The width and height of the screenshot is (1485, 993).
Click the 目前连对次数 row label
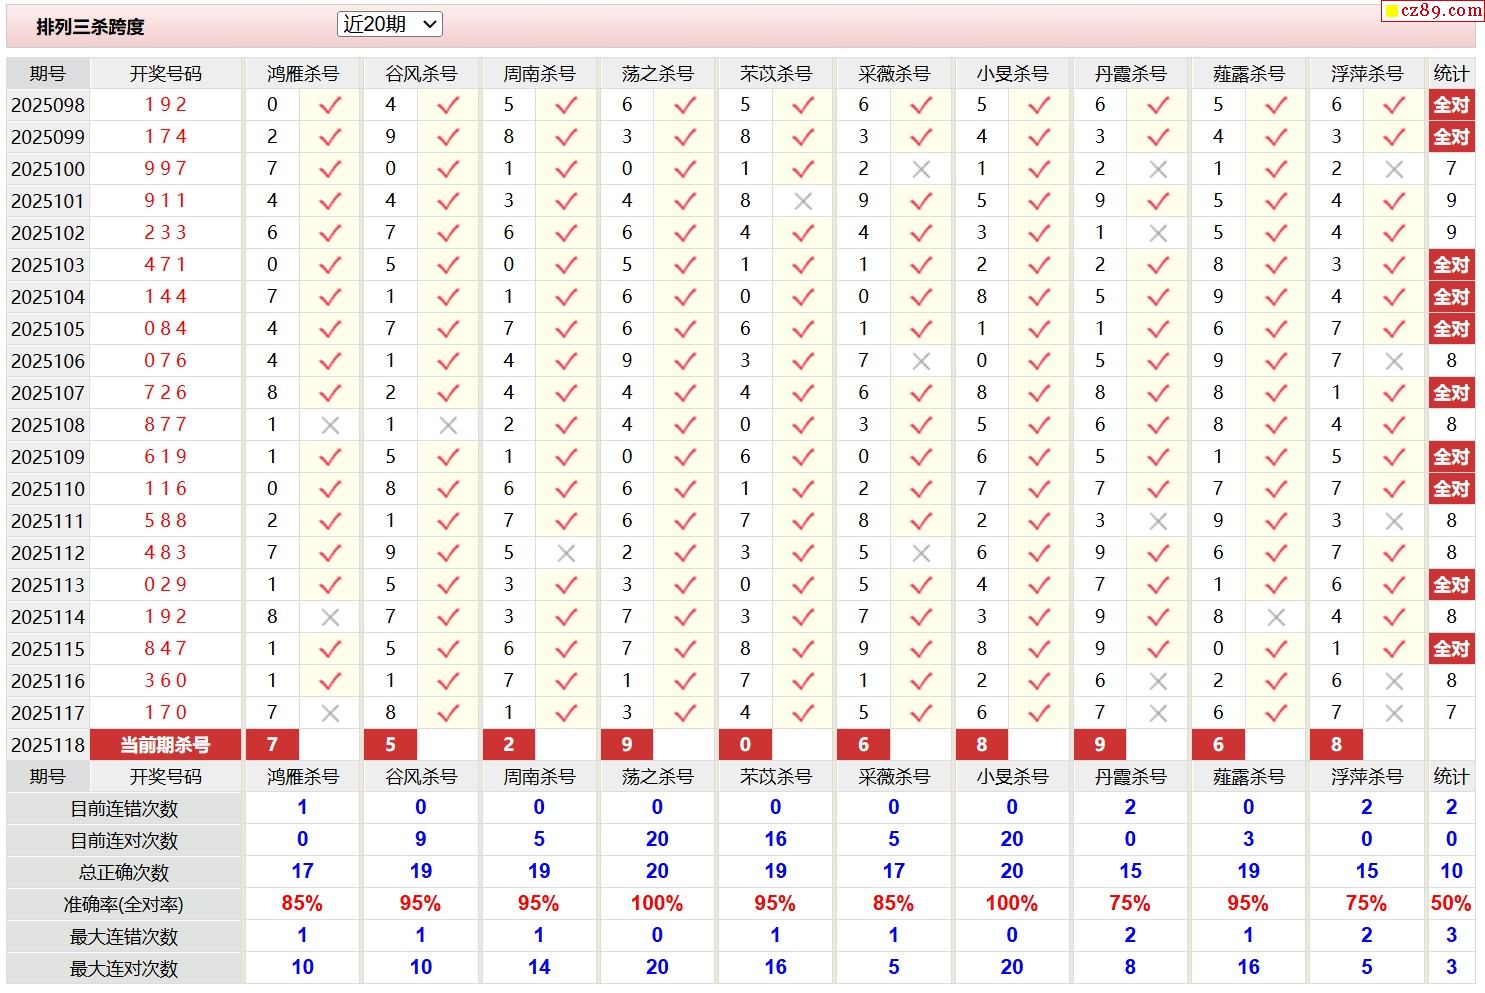[124, 841]
